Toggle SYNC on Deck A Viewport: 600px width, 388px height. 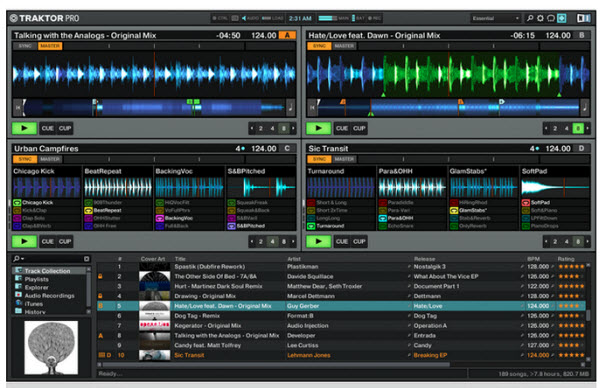(25, 46)
